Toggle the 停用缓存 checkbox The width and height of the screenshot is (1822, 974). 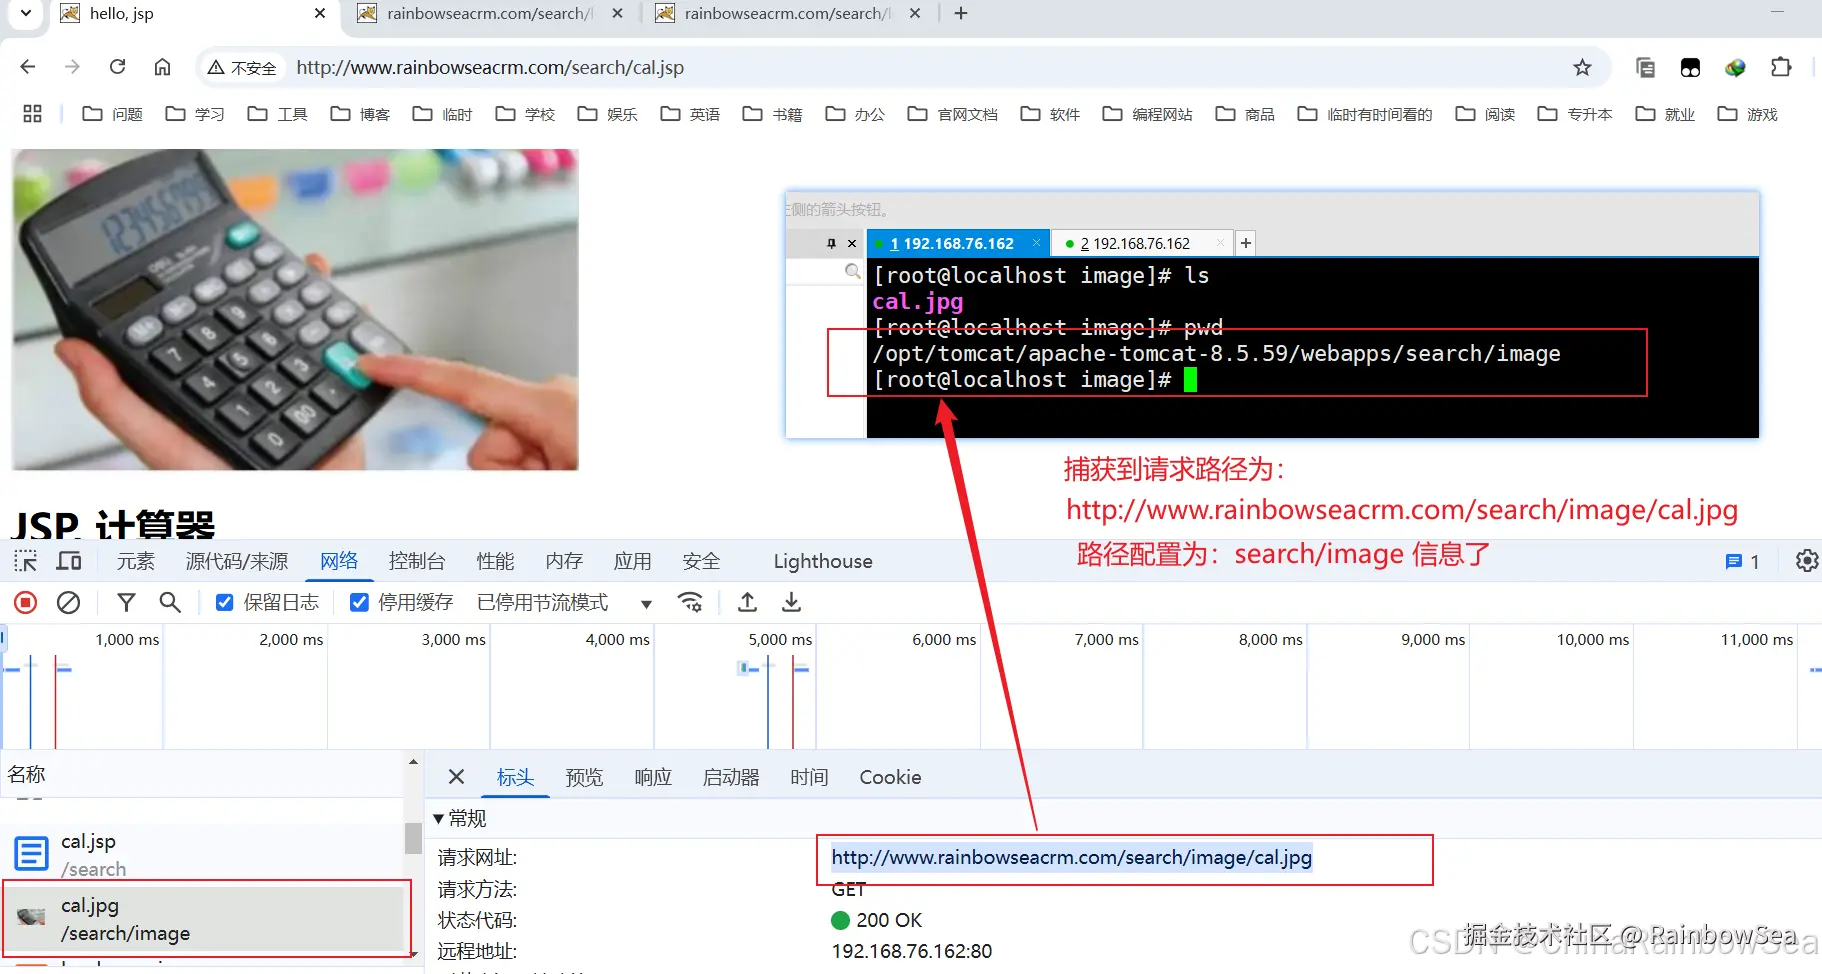point(359,602)
